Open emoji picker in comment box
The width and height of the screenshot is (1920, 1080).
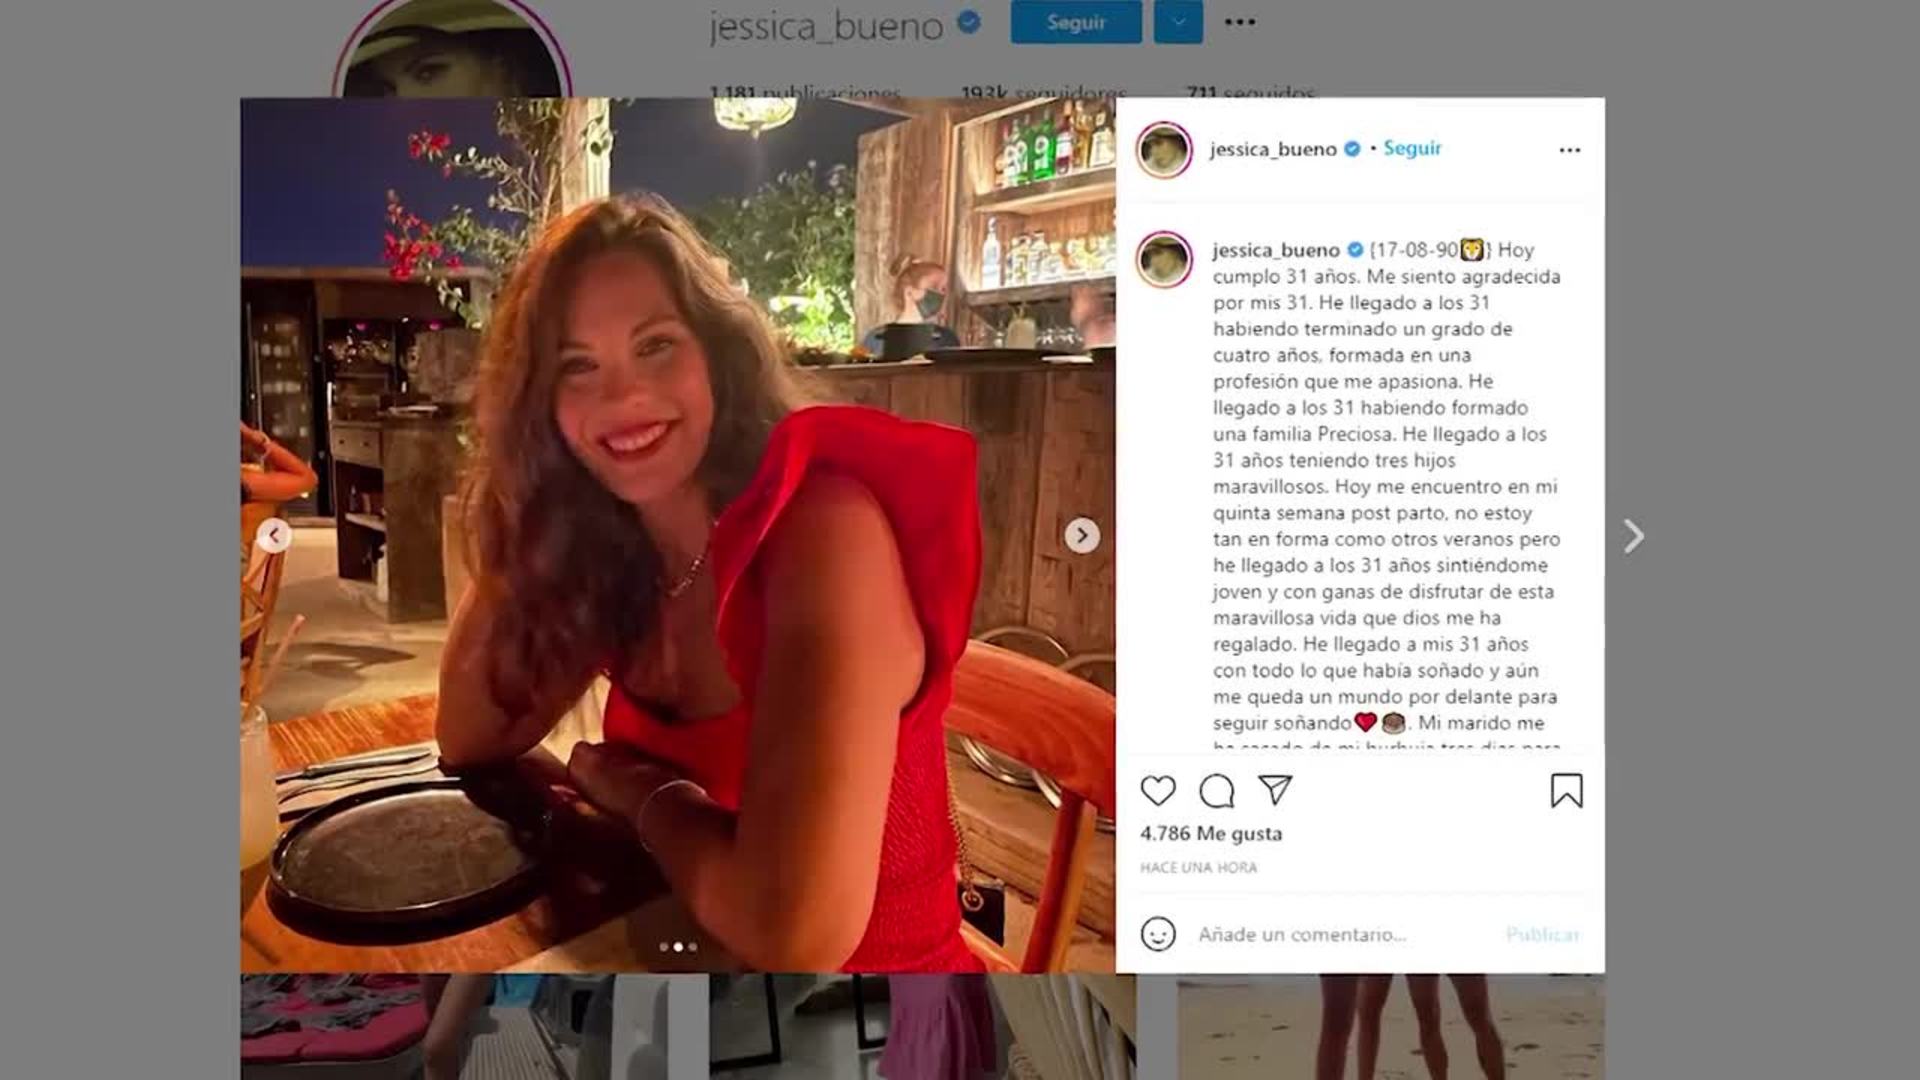click(1158, 934)
